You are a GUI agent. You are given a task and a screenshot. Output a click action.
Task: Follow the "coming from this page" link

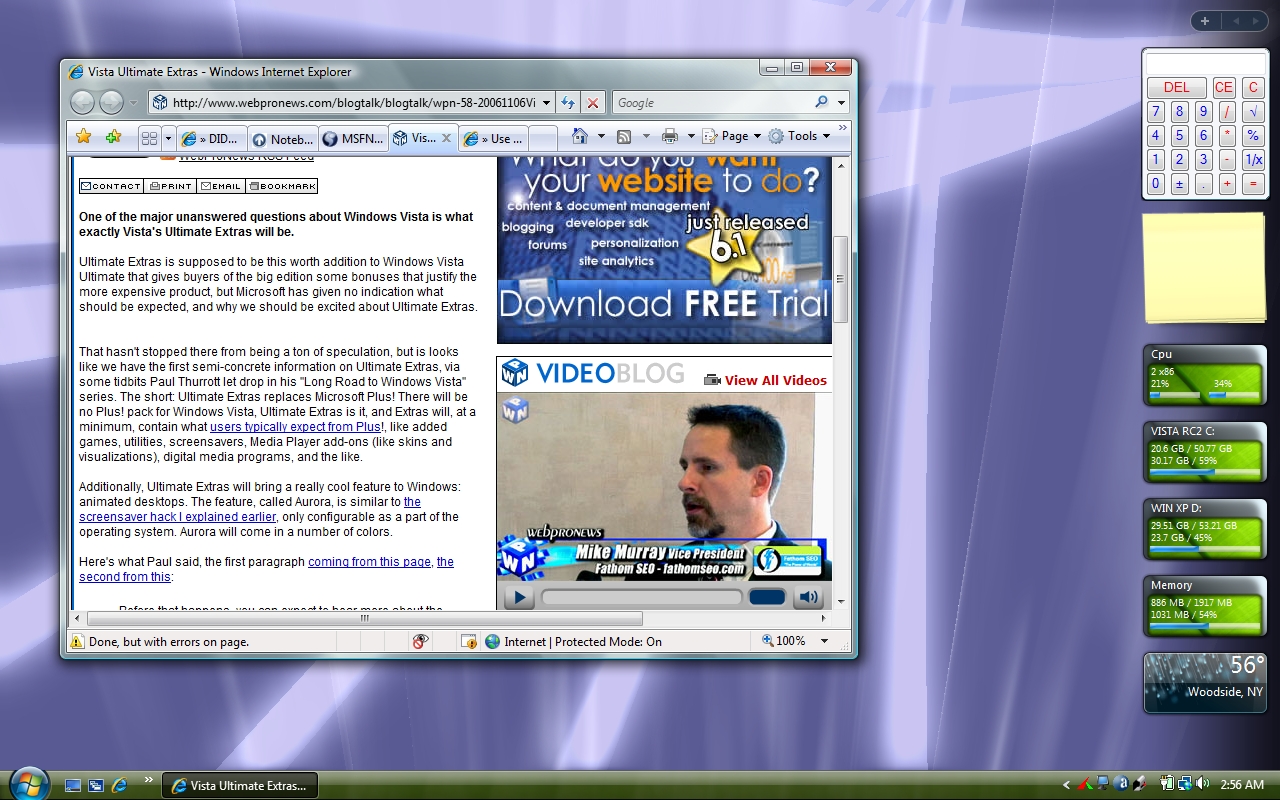click(369, 562)
